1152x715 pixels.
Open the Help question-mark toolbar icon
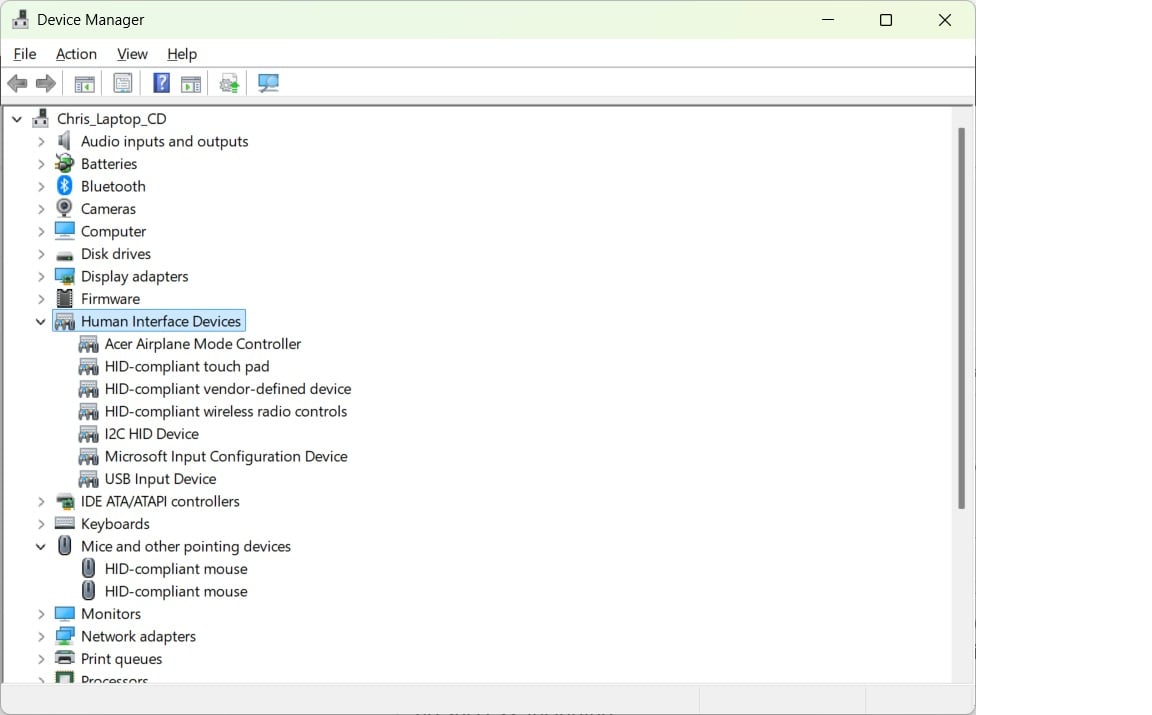(x=161, y=83)
